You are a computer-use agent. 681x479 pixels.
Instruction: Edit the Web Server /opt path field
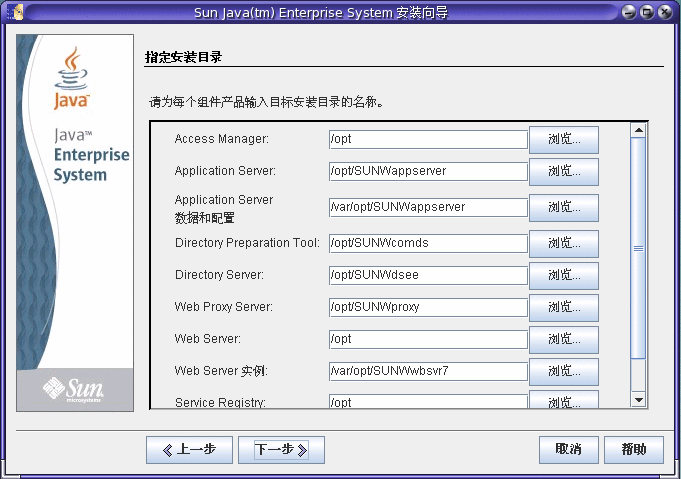428,340
